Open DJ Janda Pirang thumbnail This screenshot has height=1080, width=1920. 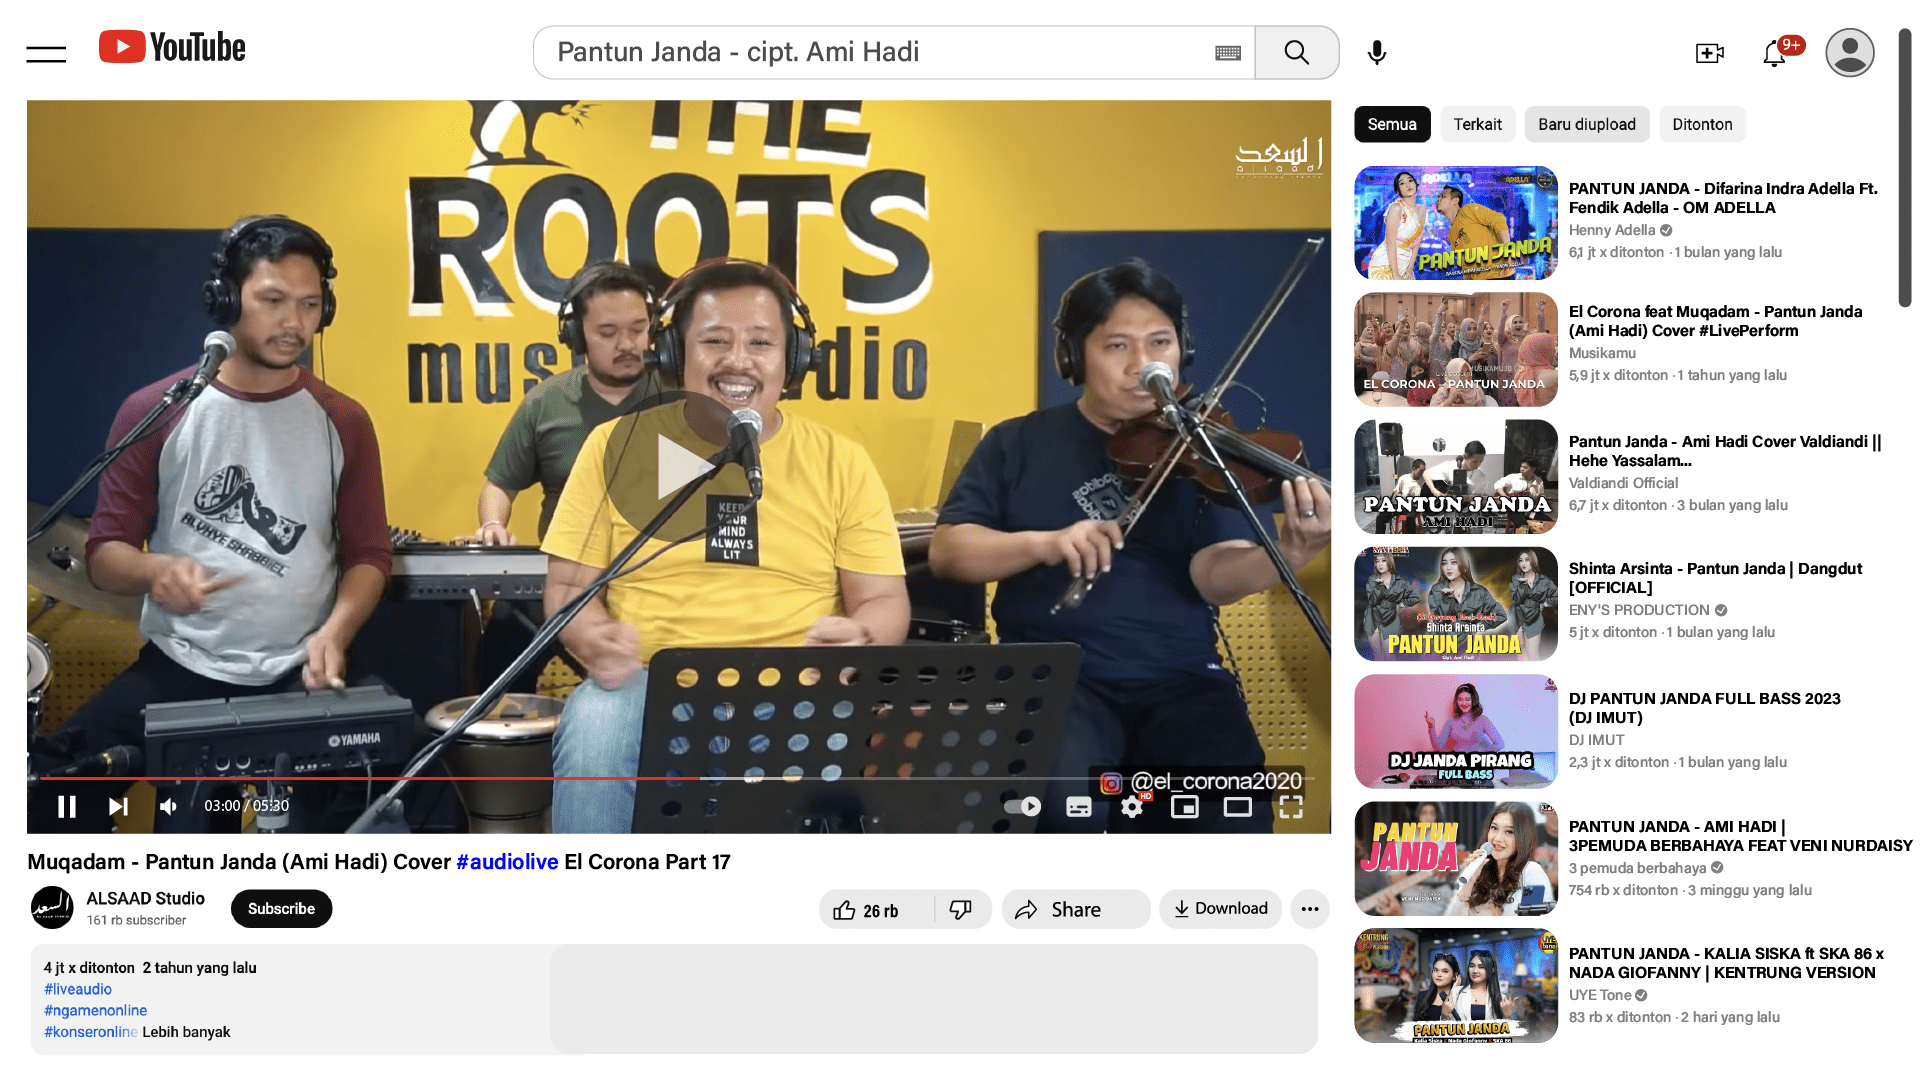(1456, 732)
